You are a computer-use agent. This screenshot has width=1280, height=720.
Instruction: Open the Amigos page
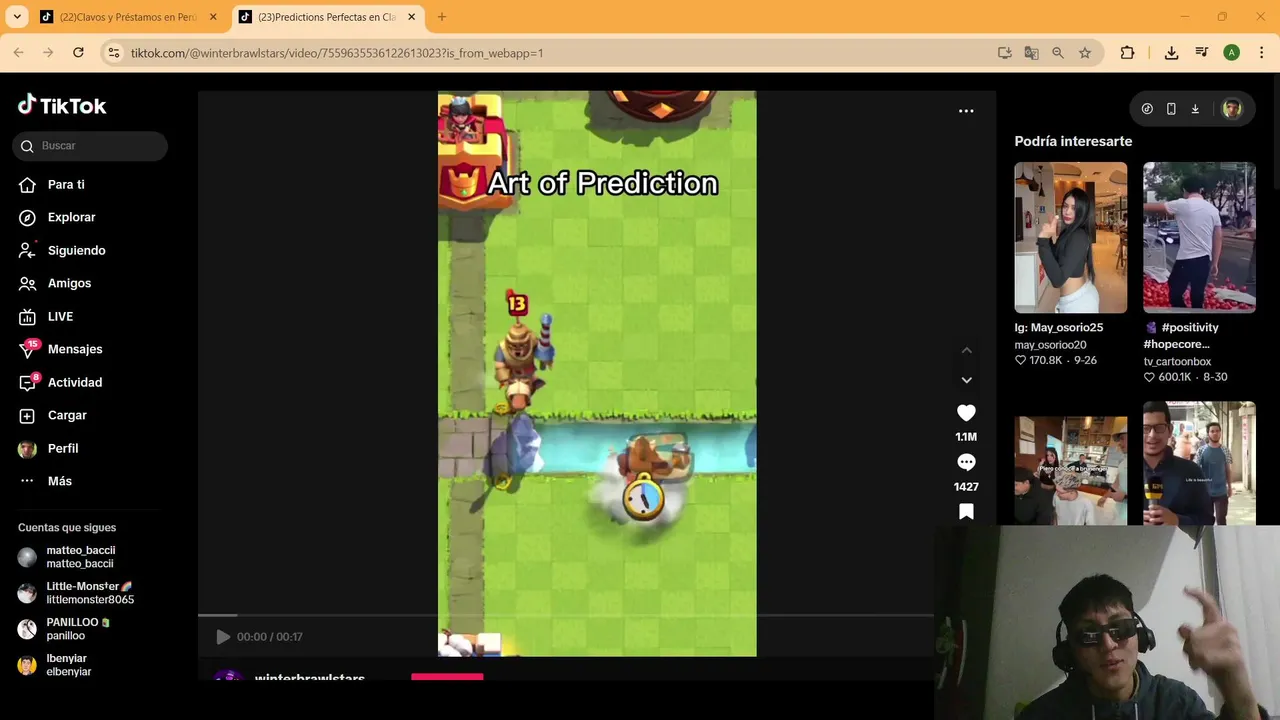point(69,283)
